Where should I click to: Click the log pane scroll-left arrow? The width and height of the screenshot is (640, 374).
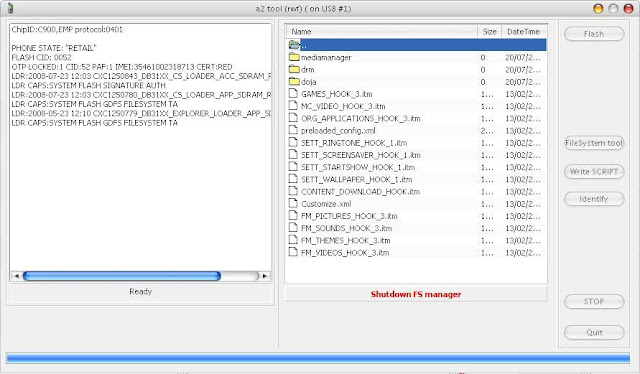17,276
